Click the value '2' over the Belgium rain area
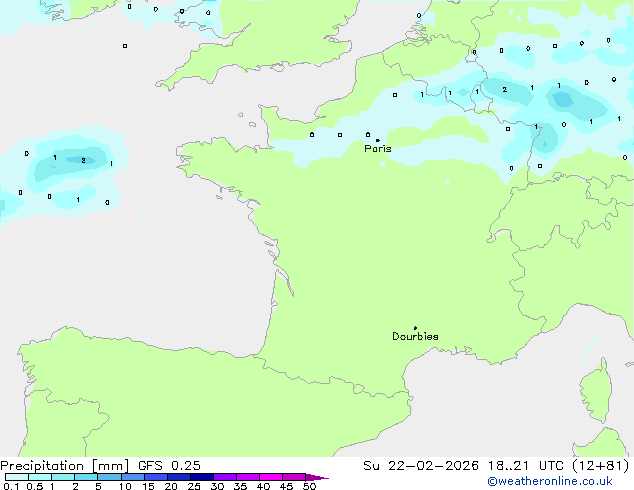Image resolution: width=634 pixels, height=490 pixels. click(504, 89)
